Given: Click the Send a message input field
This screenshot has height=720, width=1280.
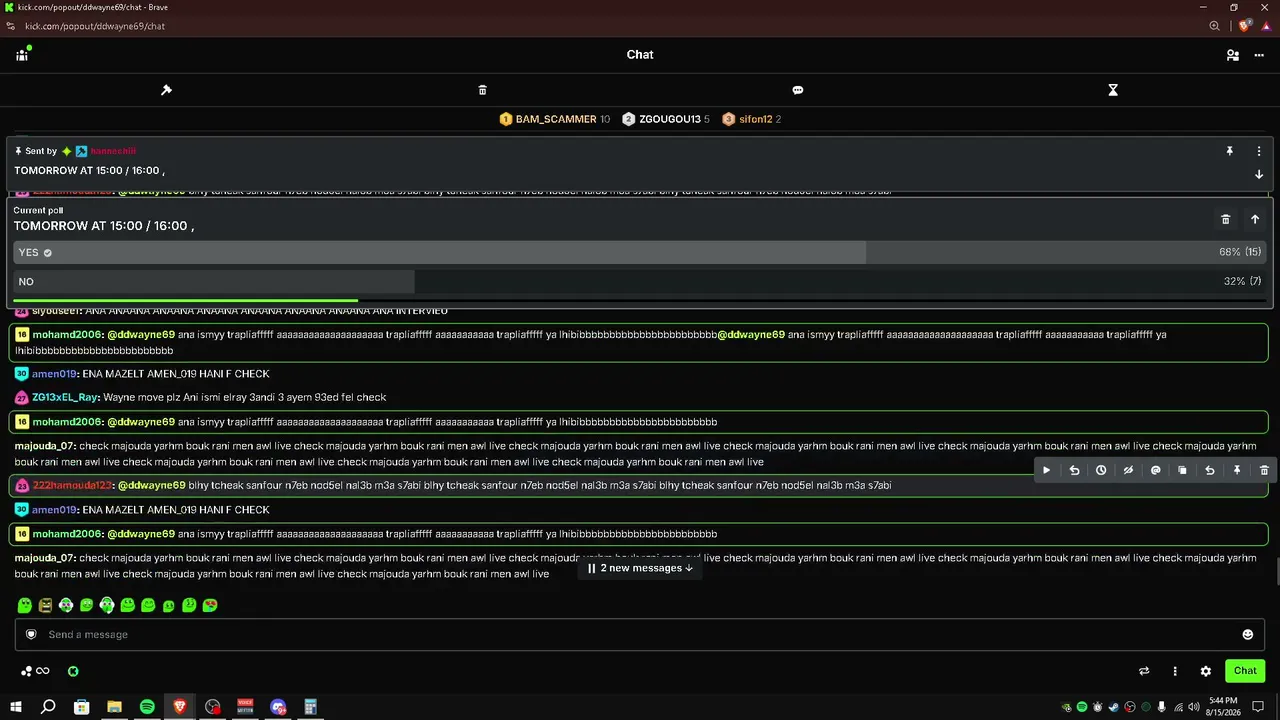Looking at the screenshot, I should click(x=640, y=634).
